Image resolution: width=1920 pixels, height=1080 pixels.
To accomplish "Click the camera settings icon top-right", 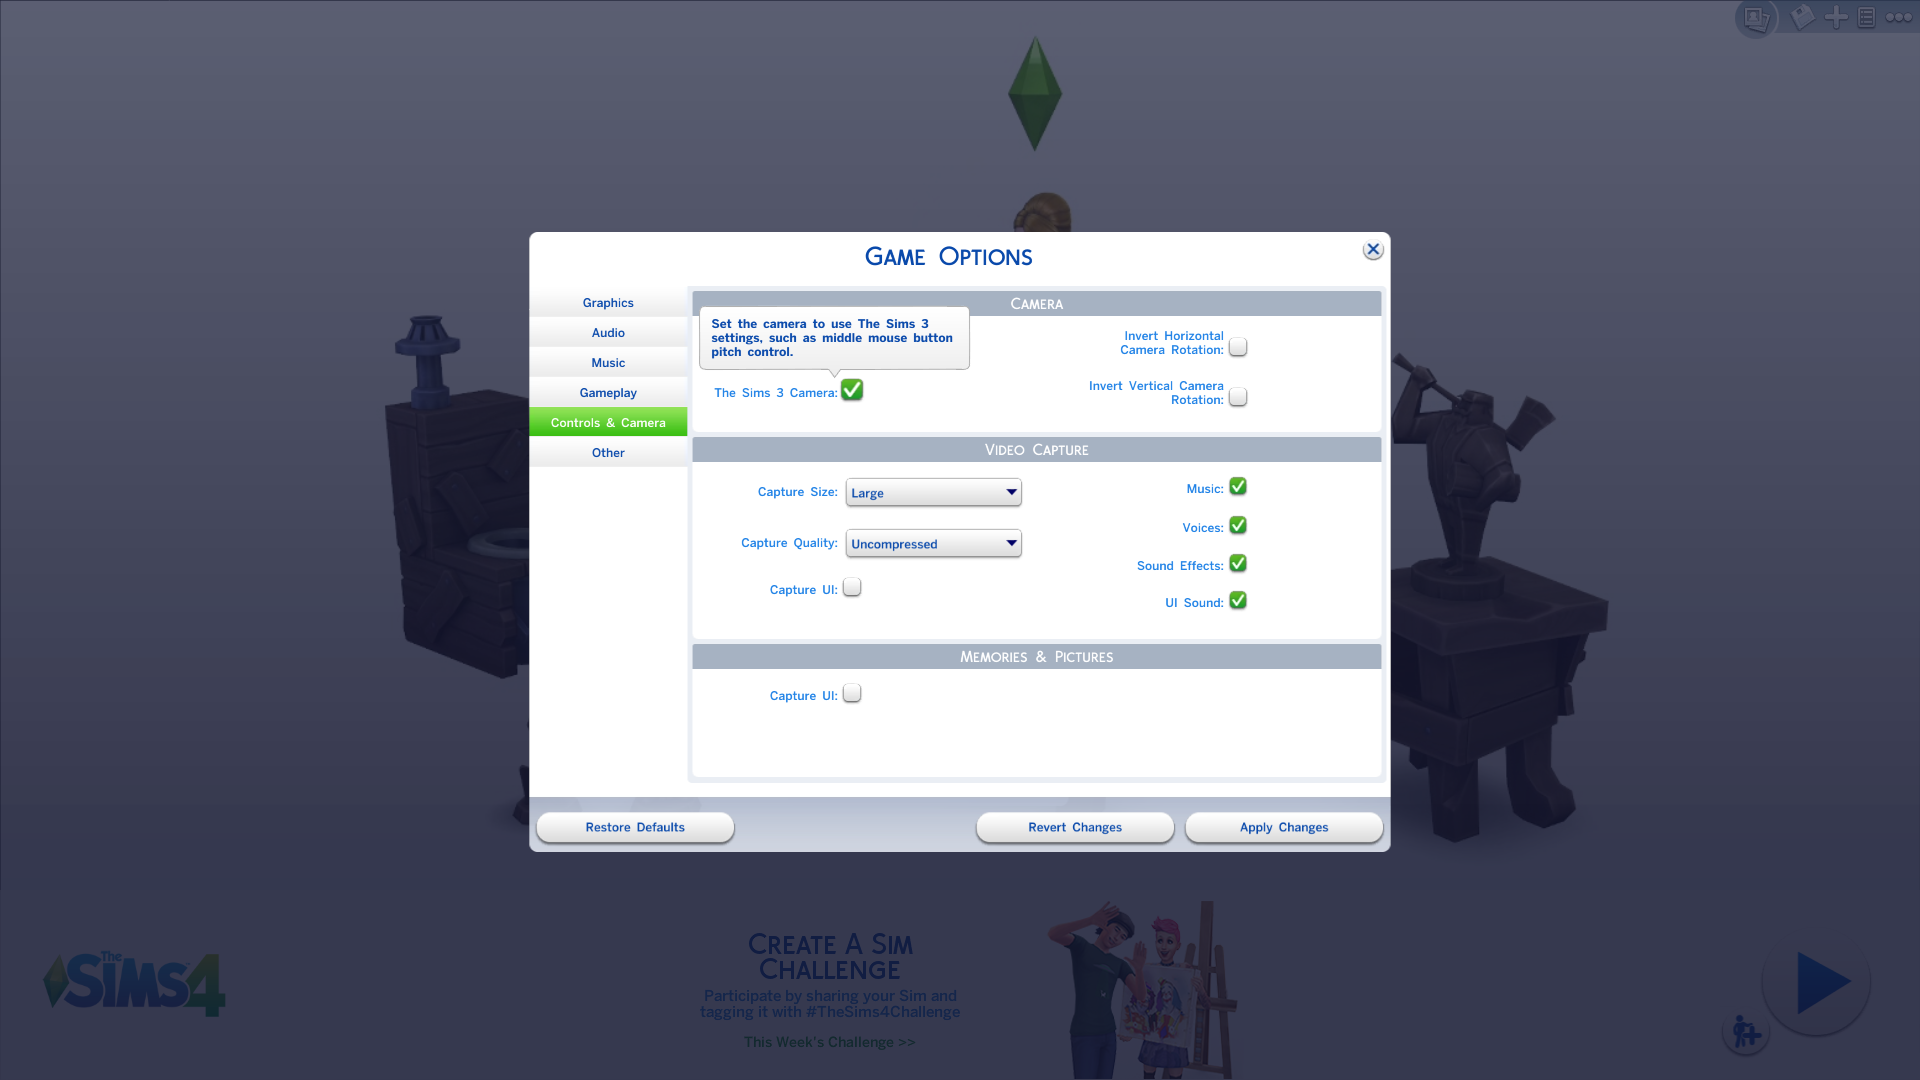I will point(1758,18).
